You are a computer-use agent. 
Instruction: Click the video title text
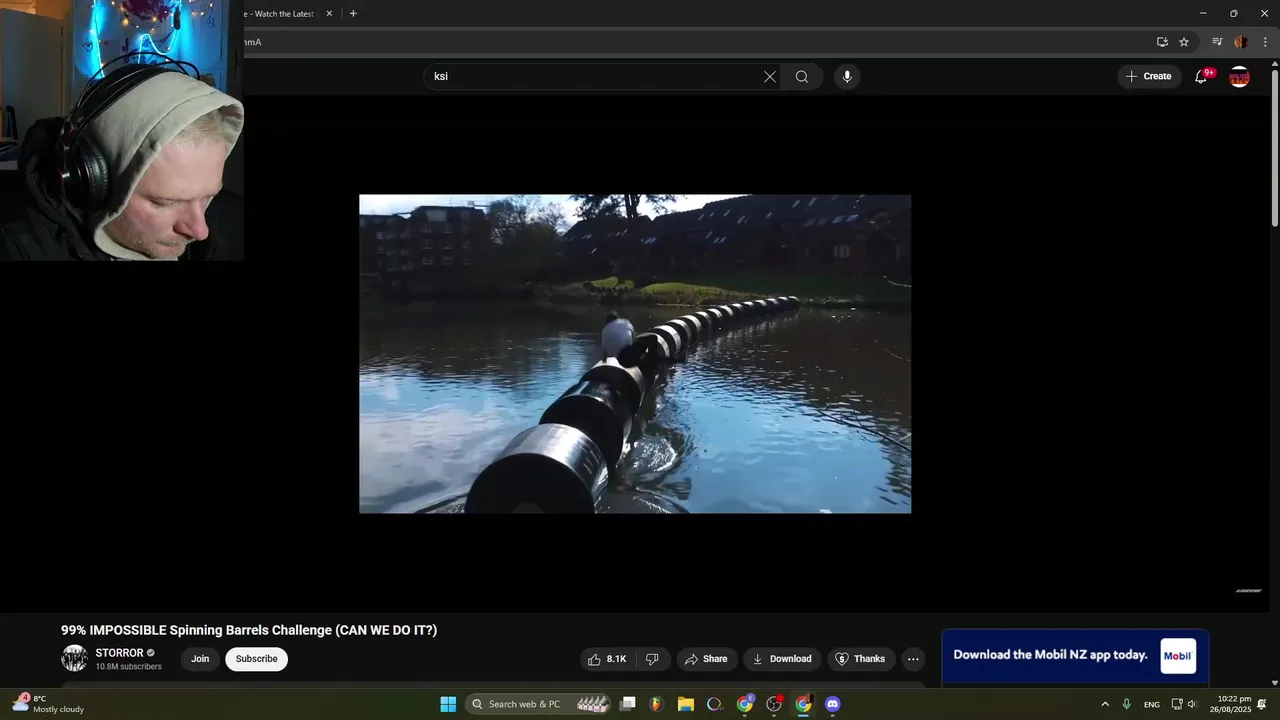point(249,630)
